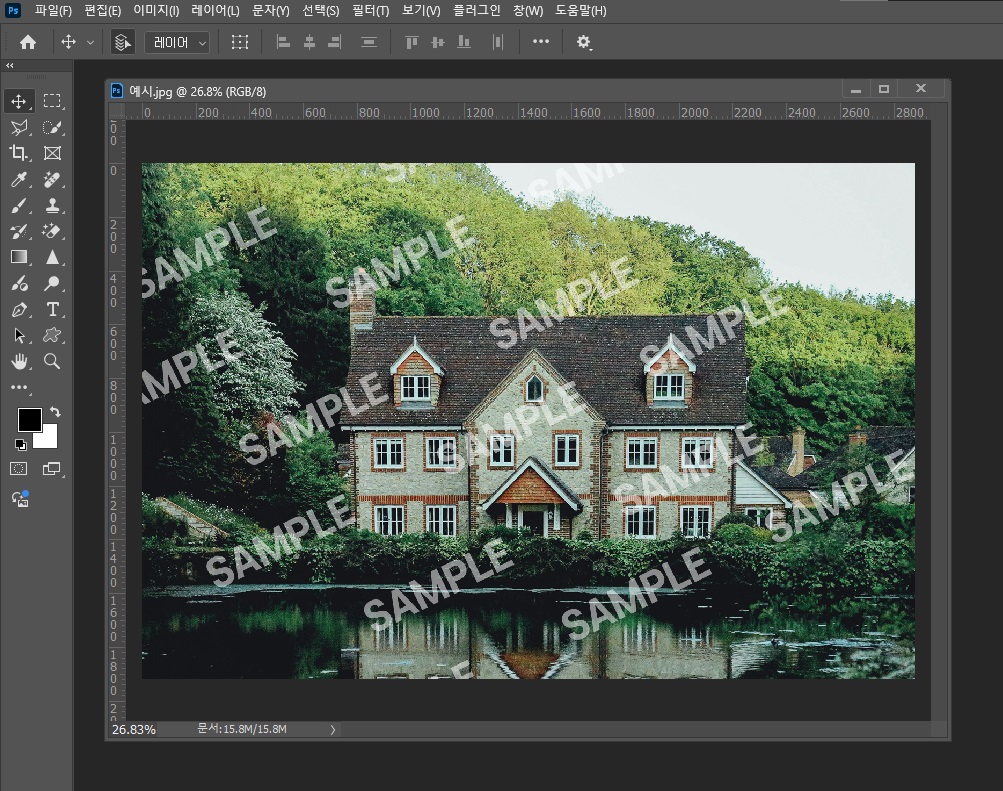This screenshot has width=1003, height=791.
Task: Click the 예시.jpg document title bar
Action: (473, 91)
